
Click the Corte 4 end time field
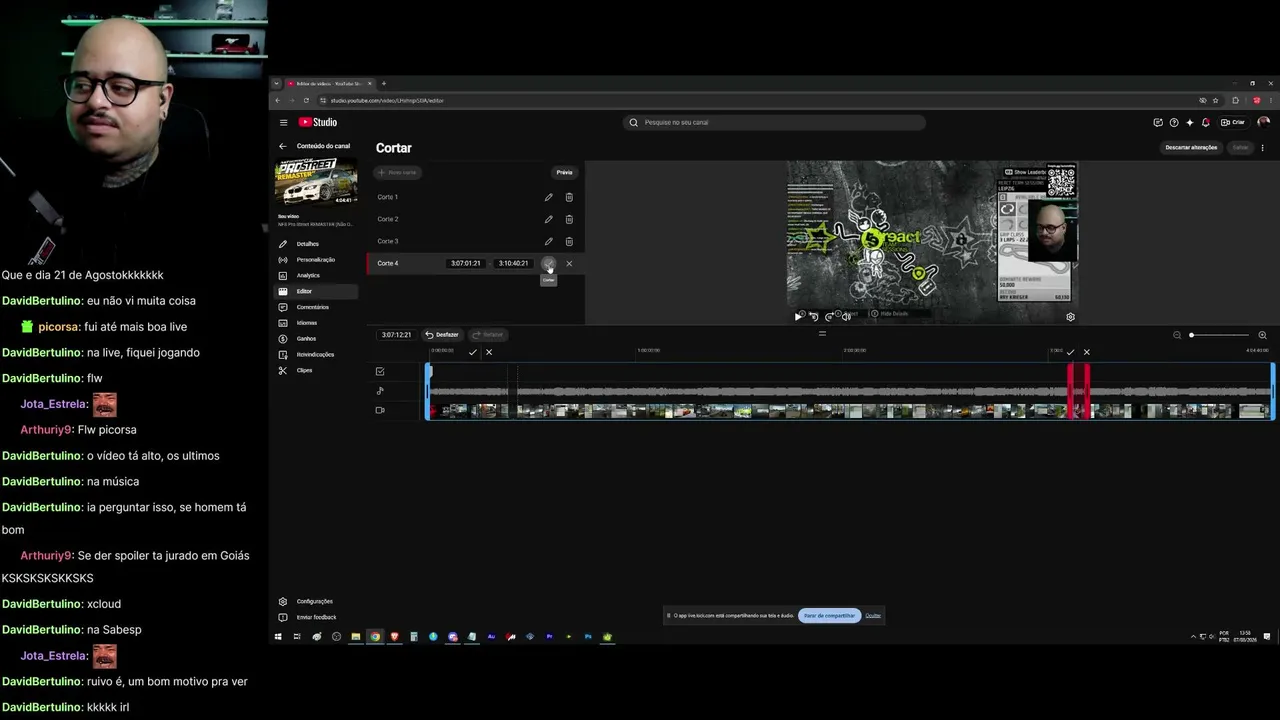(513, 263)
